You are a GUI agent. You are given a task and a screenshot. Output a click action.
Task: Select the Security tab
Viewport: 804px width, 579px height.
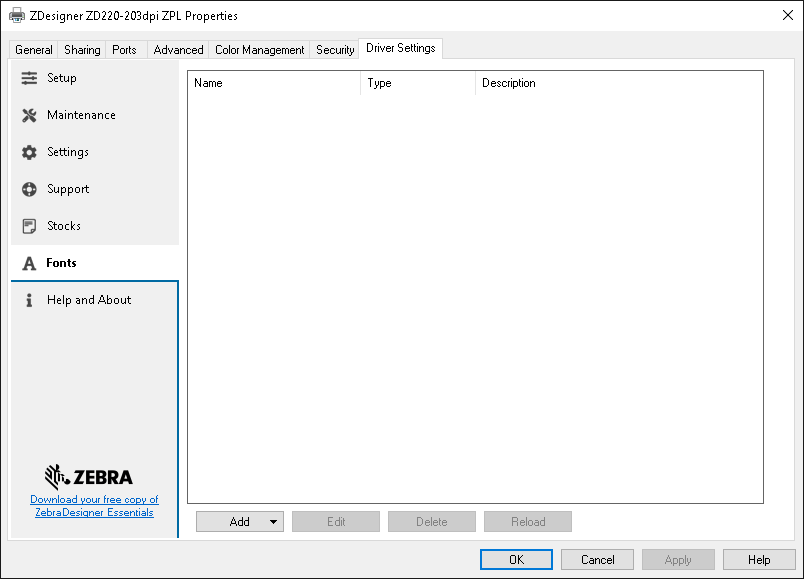tap(334, 48)
